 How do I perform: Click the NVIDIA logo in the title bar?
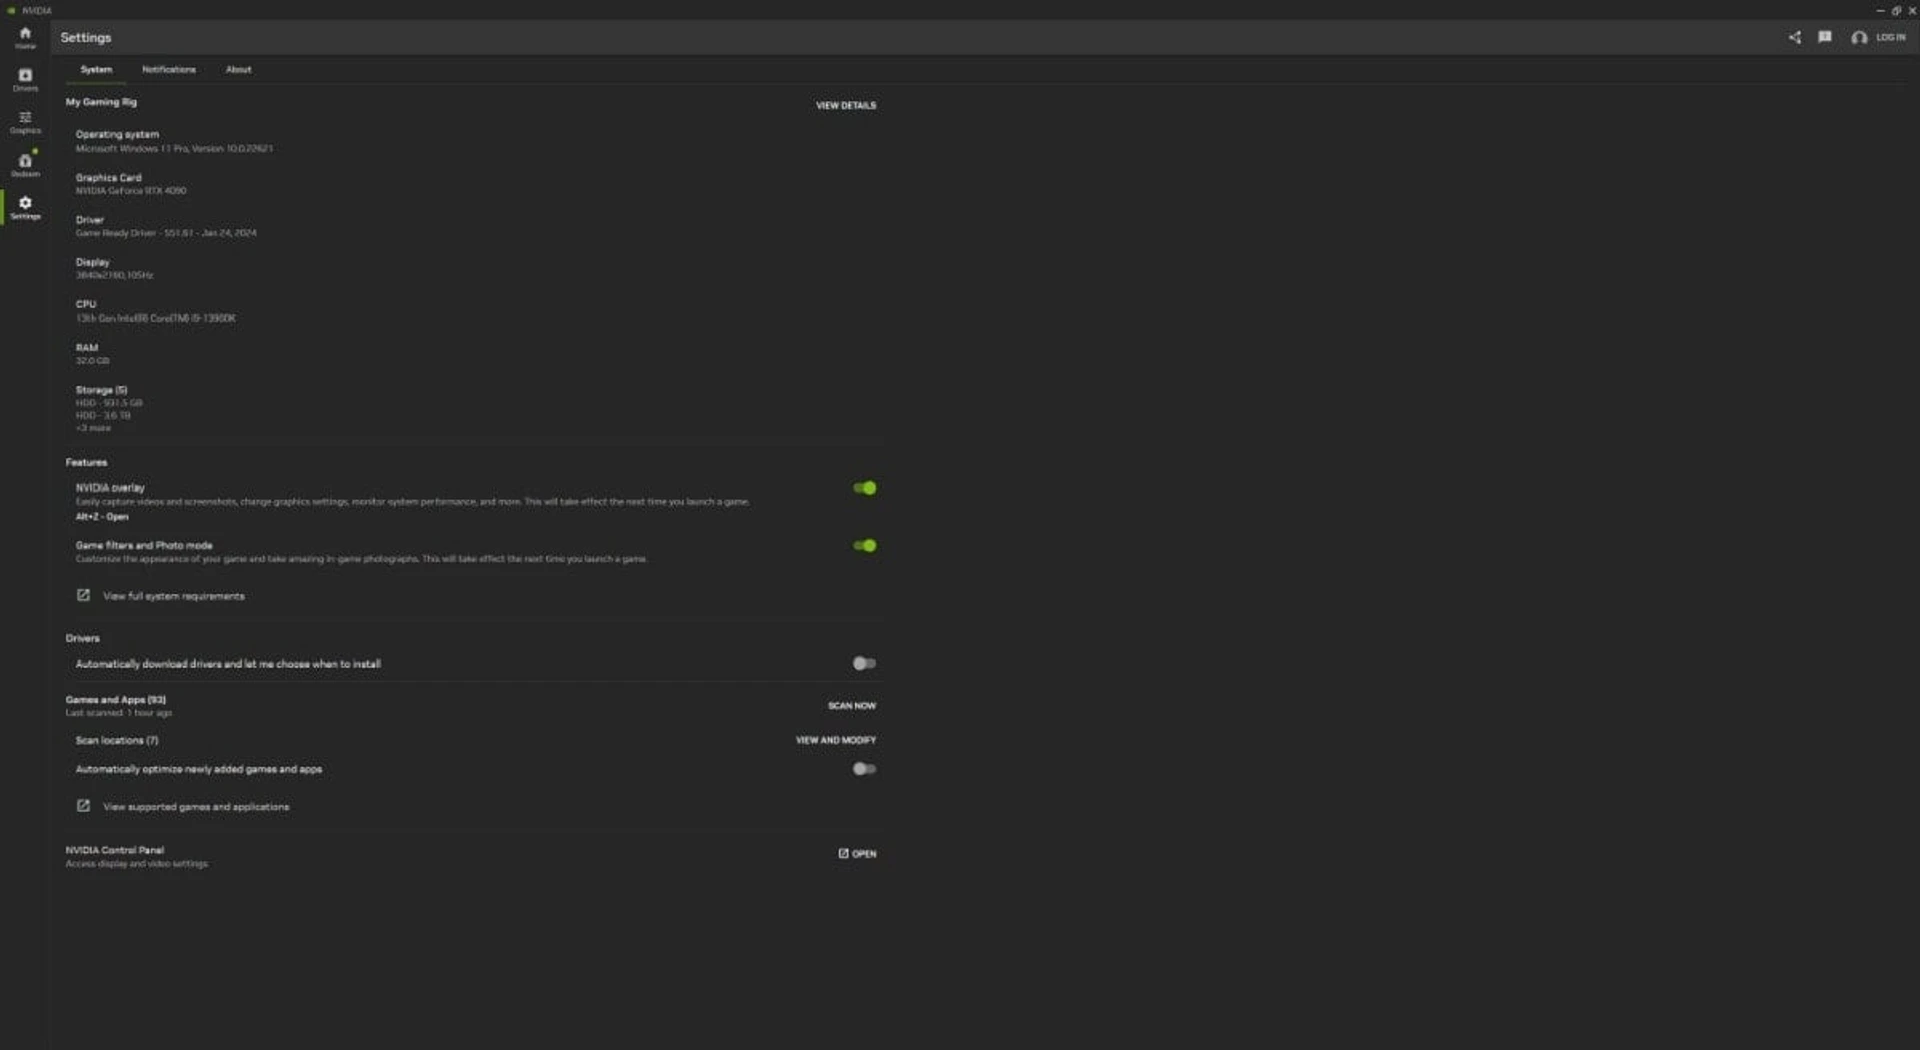[x=11, y=10]
